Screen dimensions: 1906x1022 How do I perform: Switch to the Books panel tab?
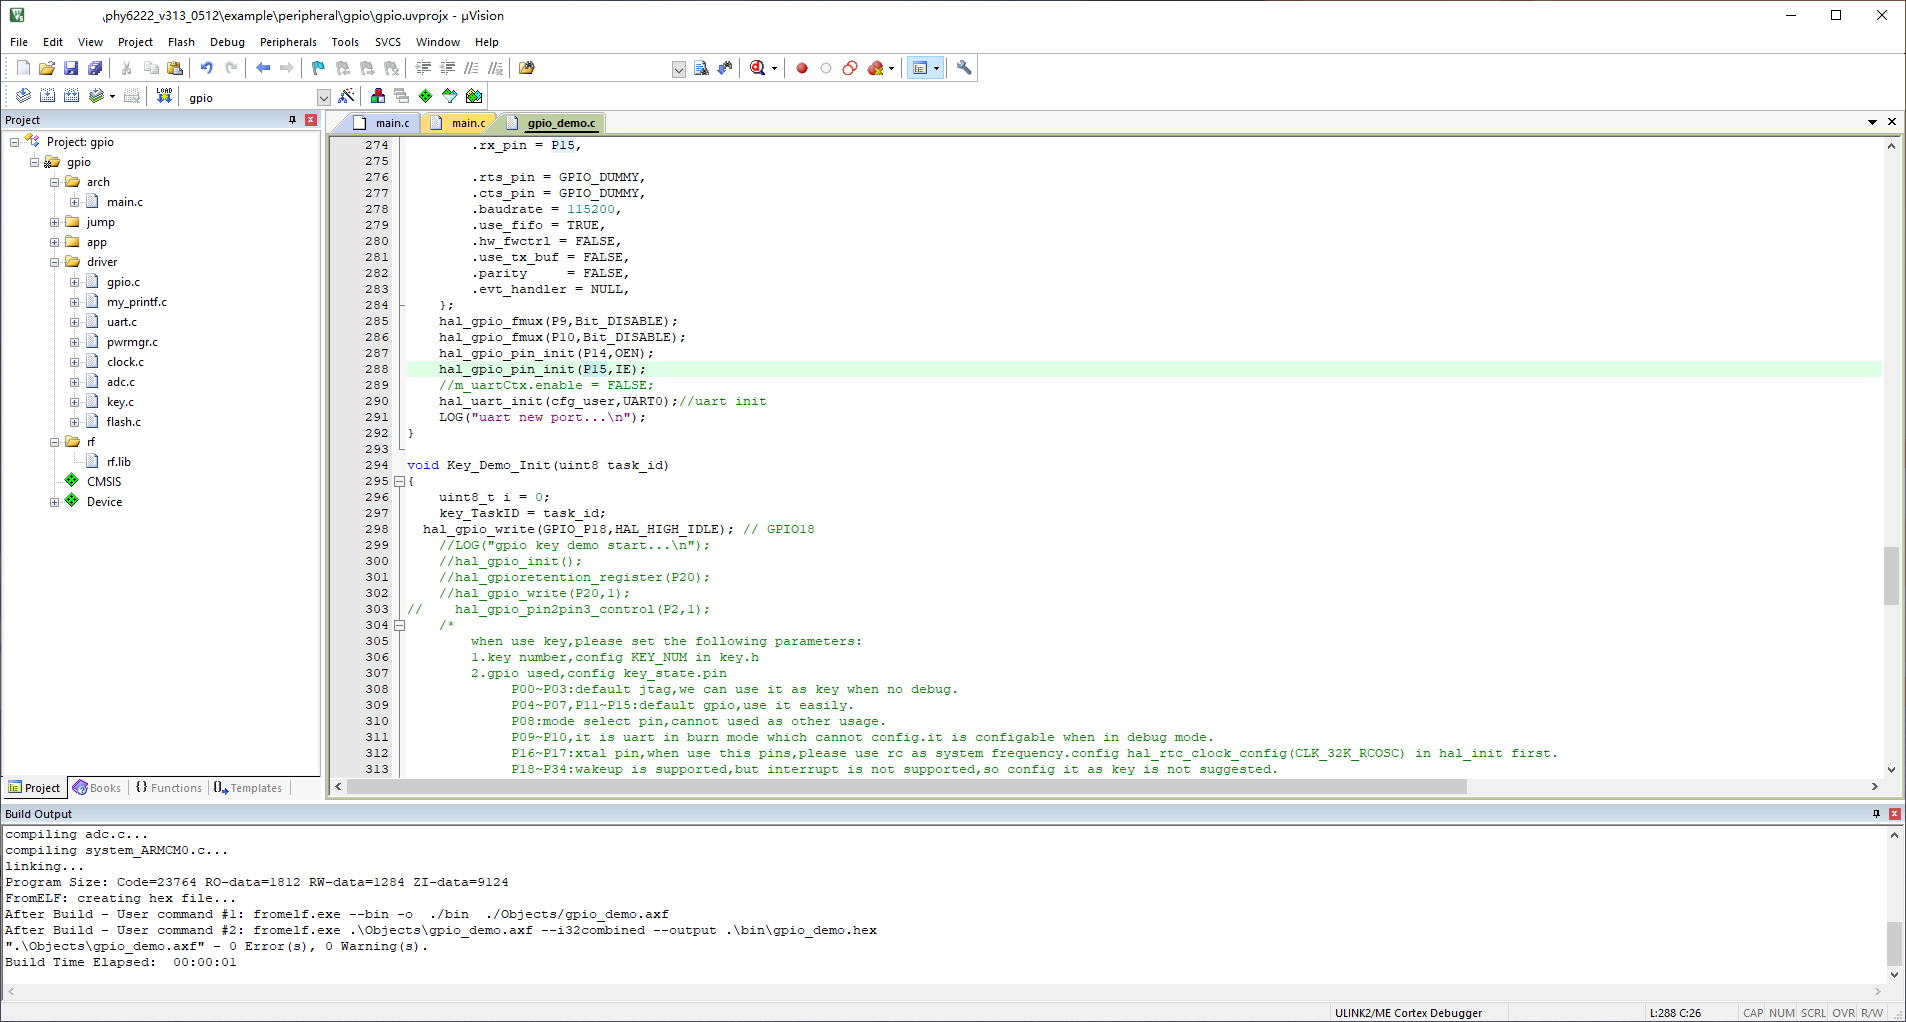(97, 788)
